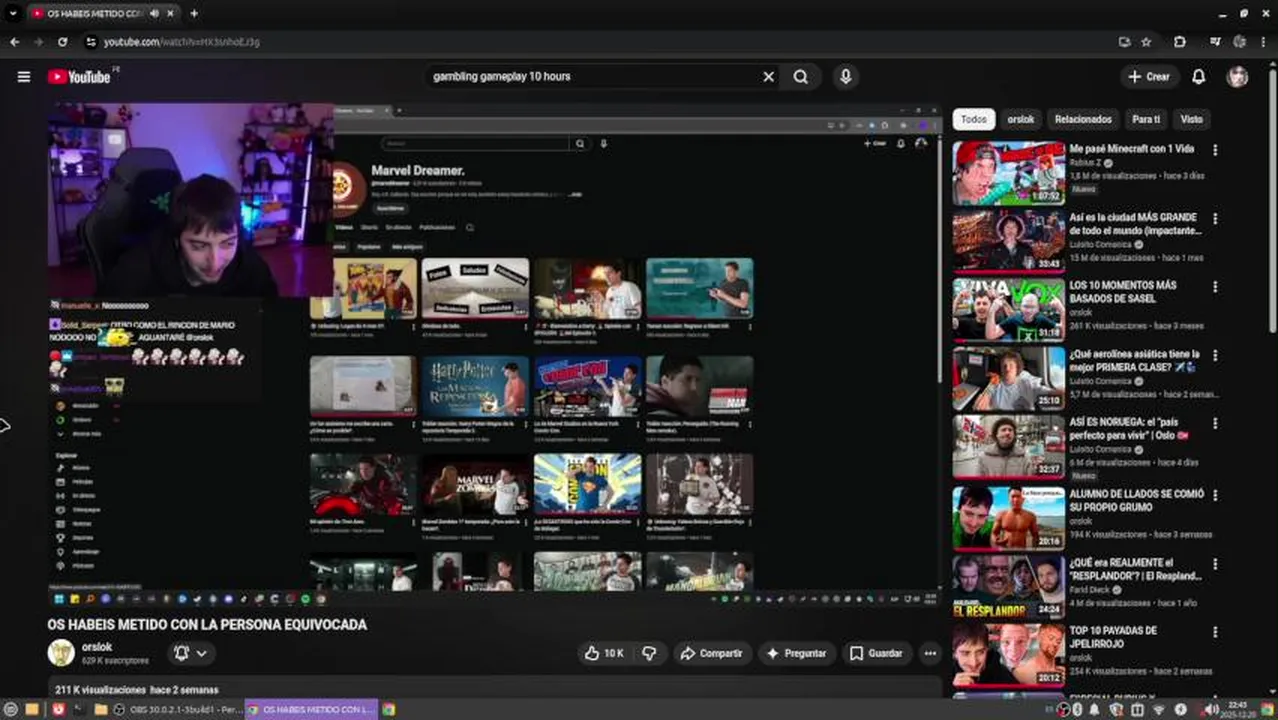Open options for 'ASÍ ES NORUEGA' video
1278x720 pixels.
click(x=1215, y=423)
